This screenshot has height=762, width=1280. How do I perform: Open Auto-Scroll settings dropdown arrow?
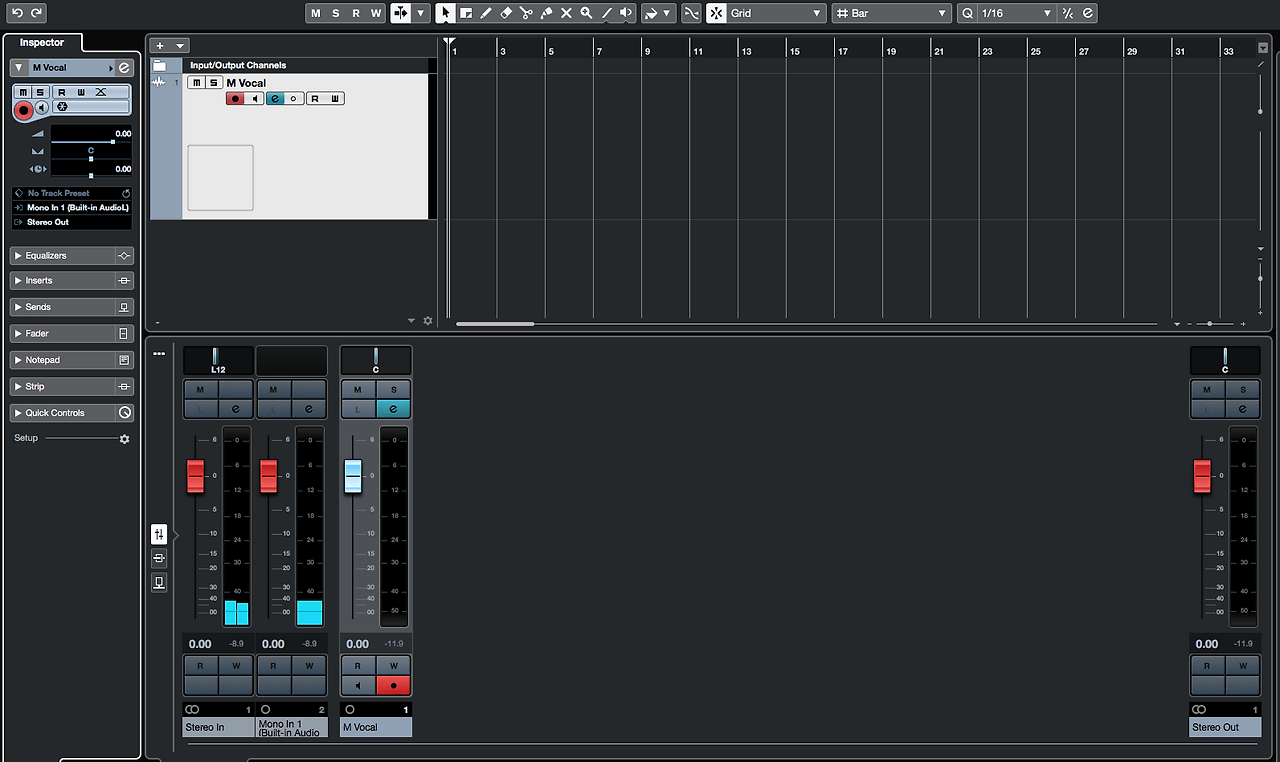[x=422, y=13]
